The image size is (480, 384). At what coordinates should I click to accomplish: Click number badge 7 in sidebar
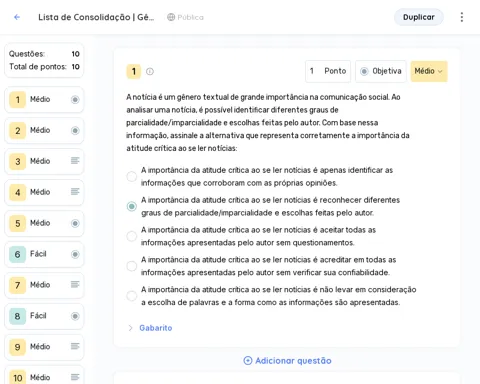tap(18, 285)
